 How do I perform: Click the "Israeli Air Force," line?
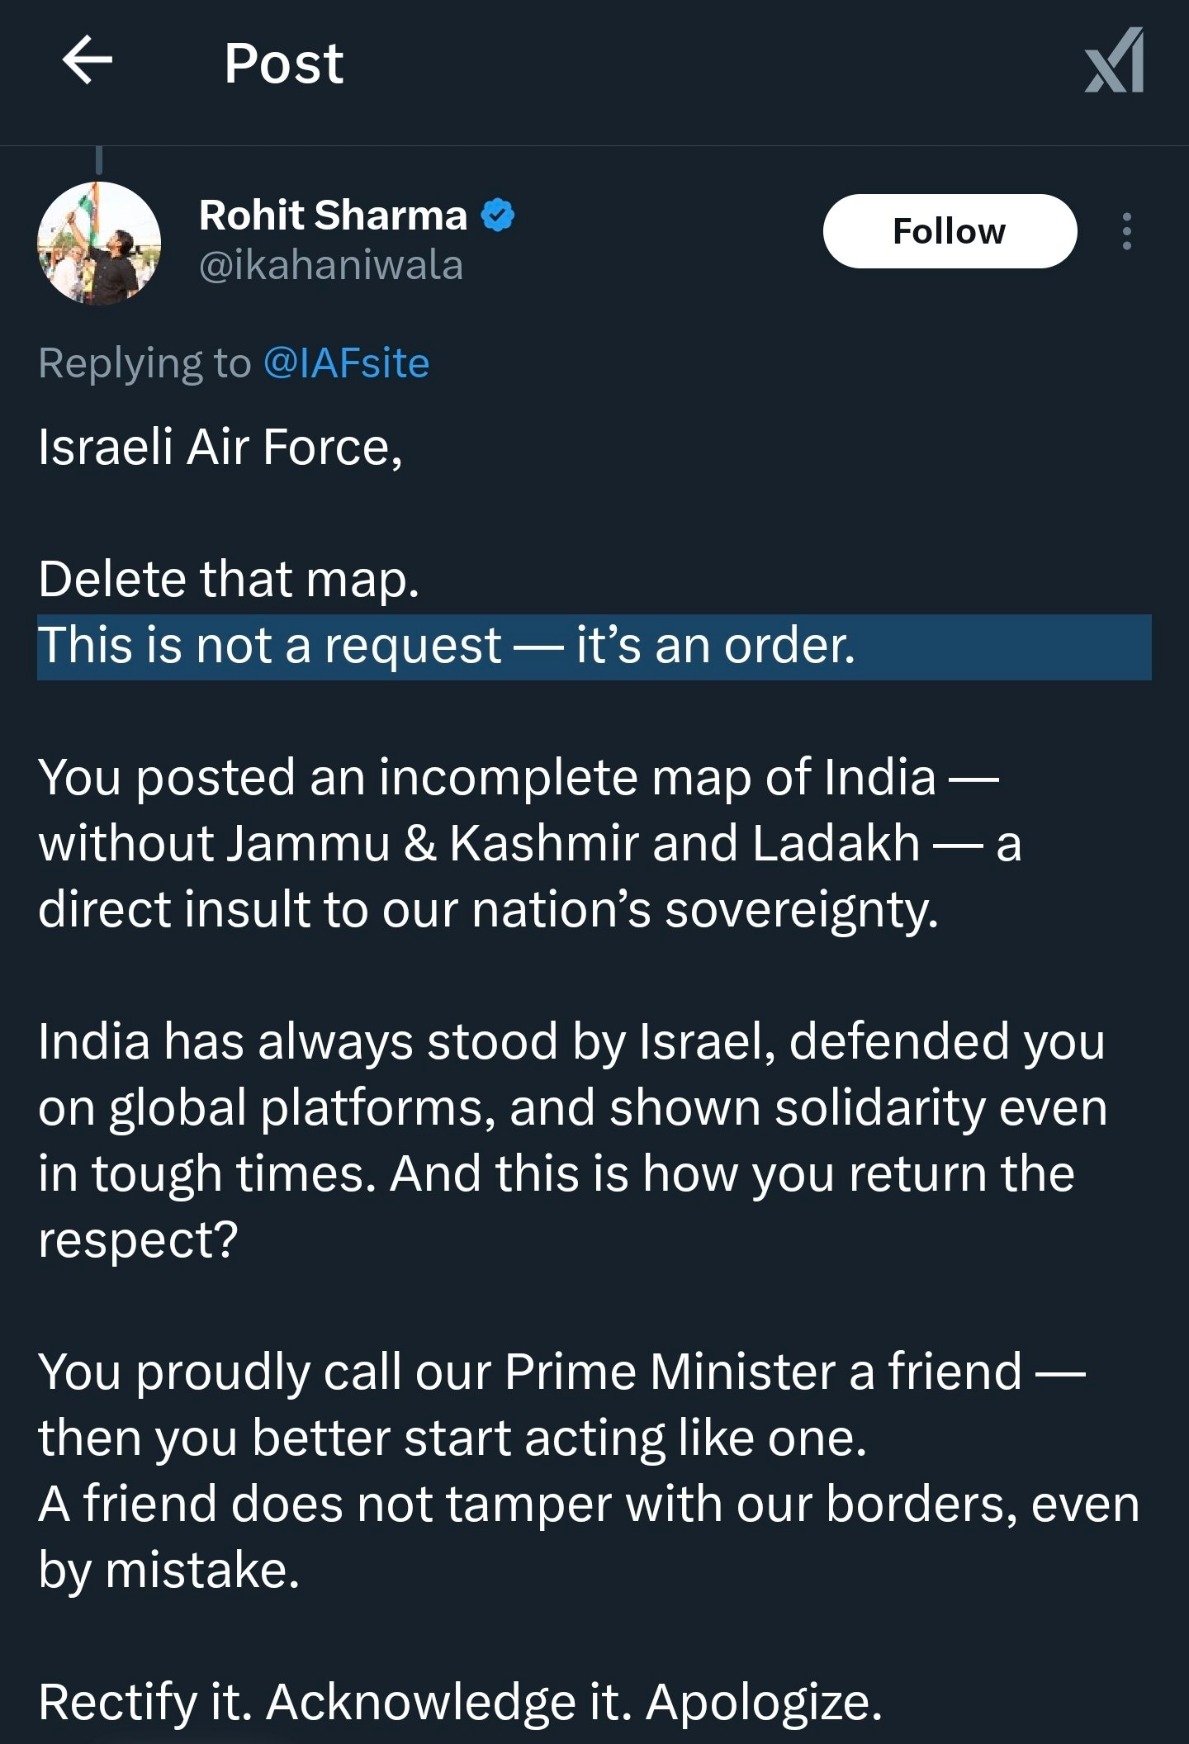click(220, 447)
